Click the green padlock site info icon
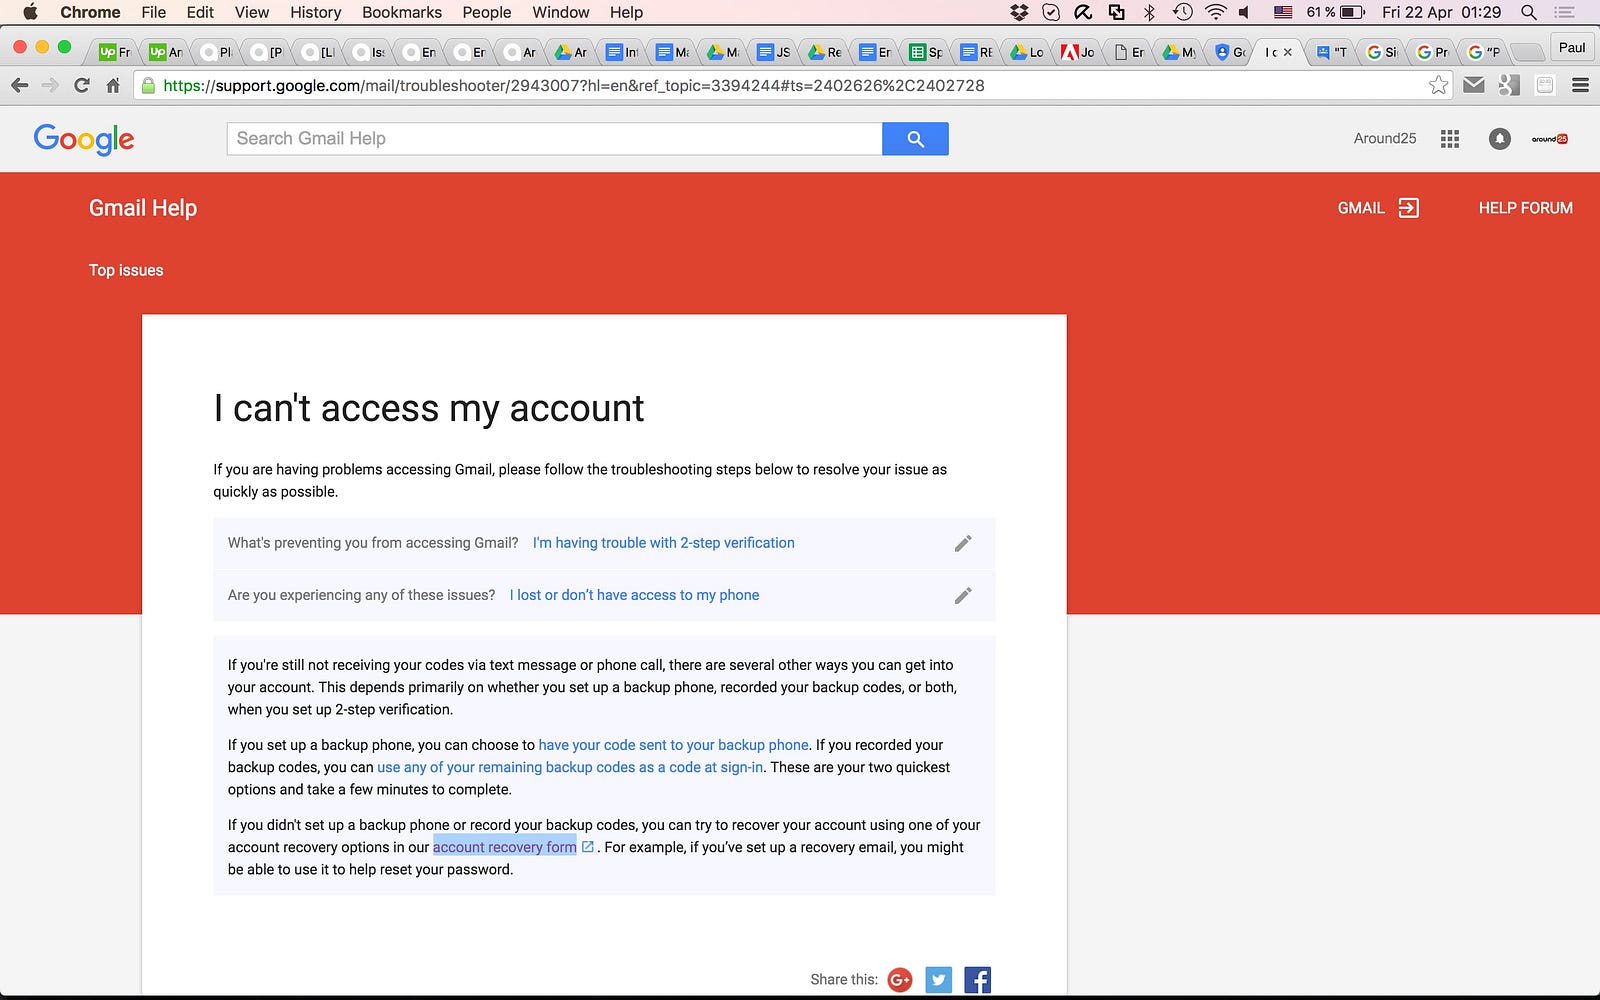The image size is (1600, 1000). 148,86
